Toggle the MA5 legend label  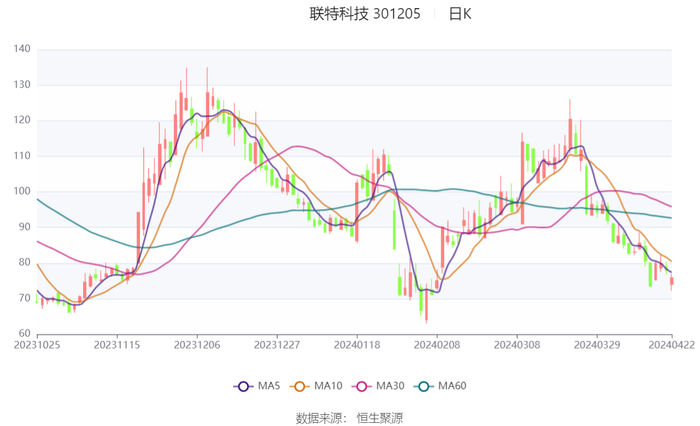[267, 386]
